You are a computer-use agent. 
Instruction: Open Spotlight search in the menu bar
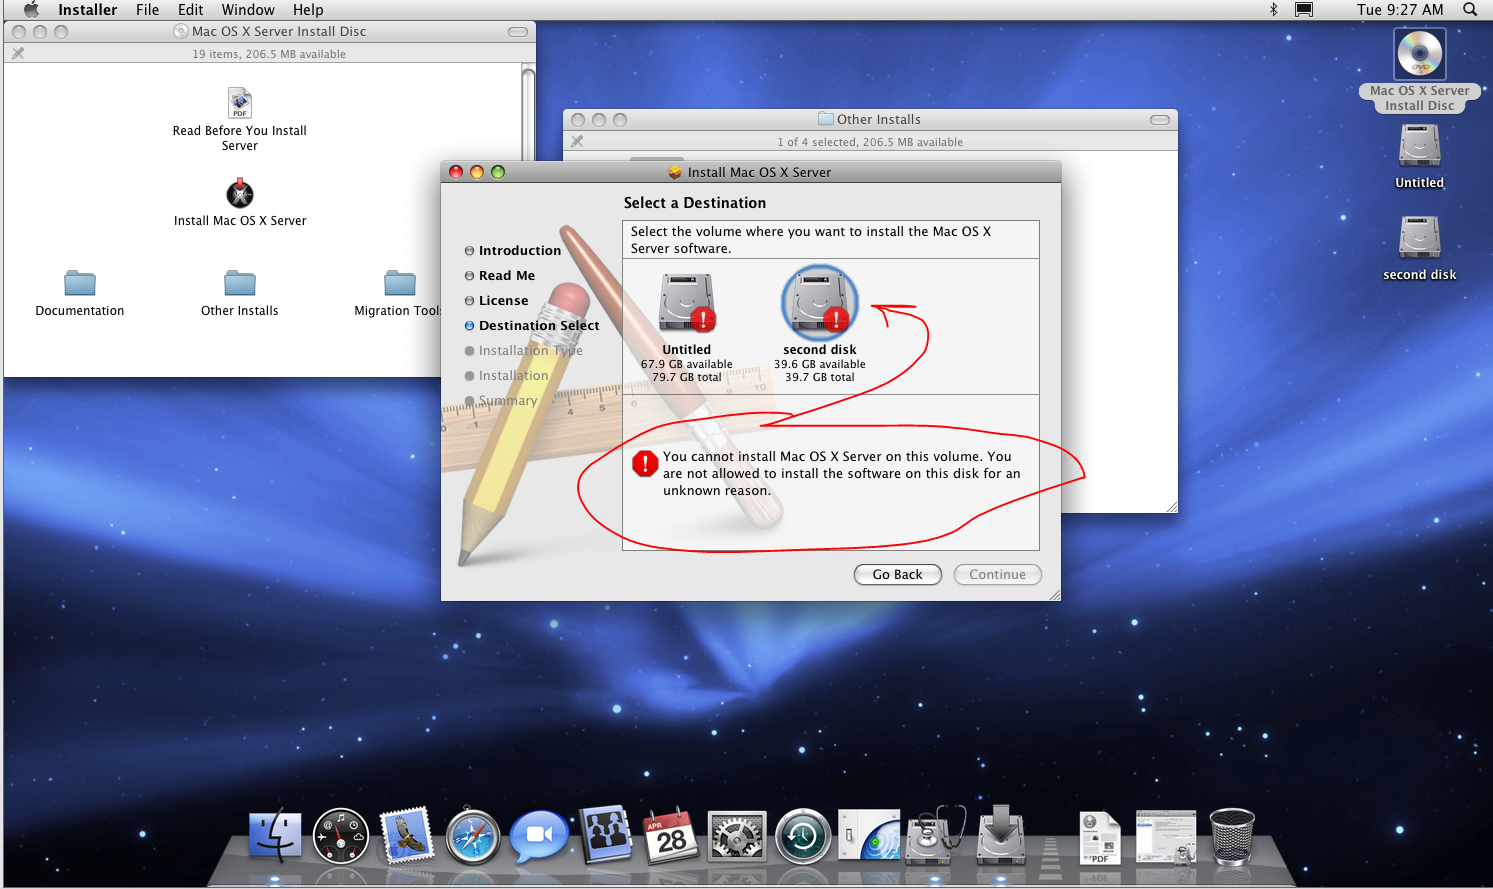tap(1470, 10)
